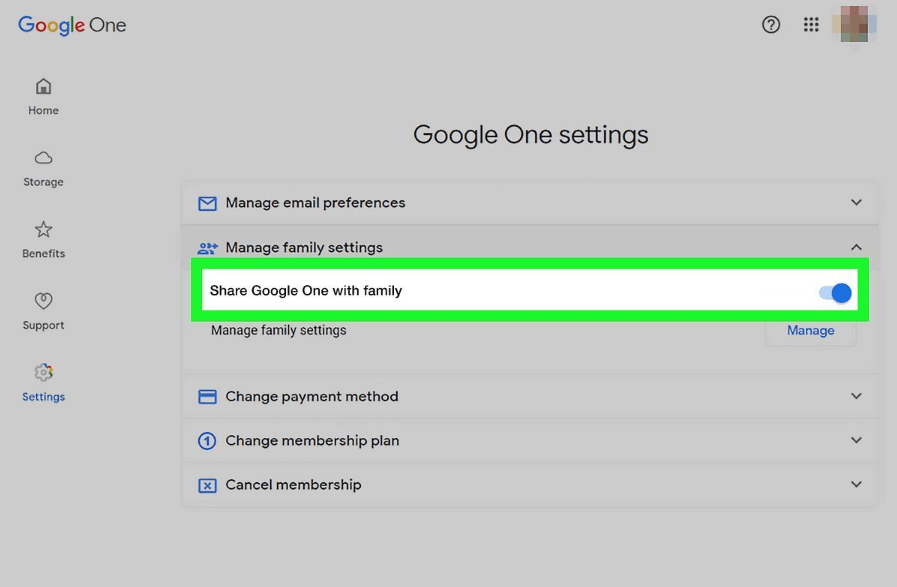
Task: Open the account profile avatar
Action: click(855, 24)
